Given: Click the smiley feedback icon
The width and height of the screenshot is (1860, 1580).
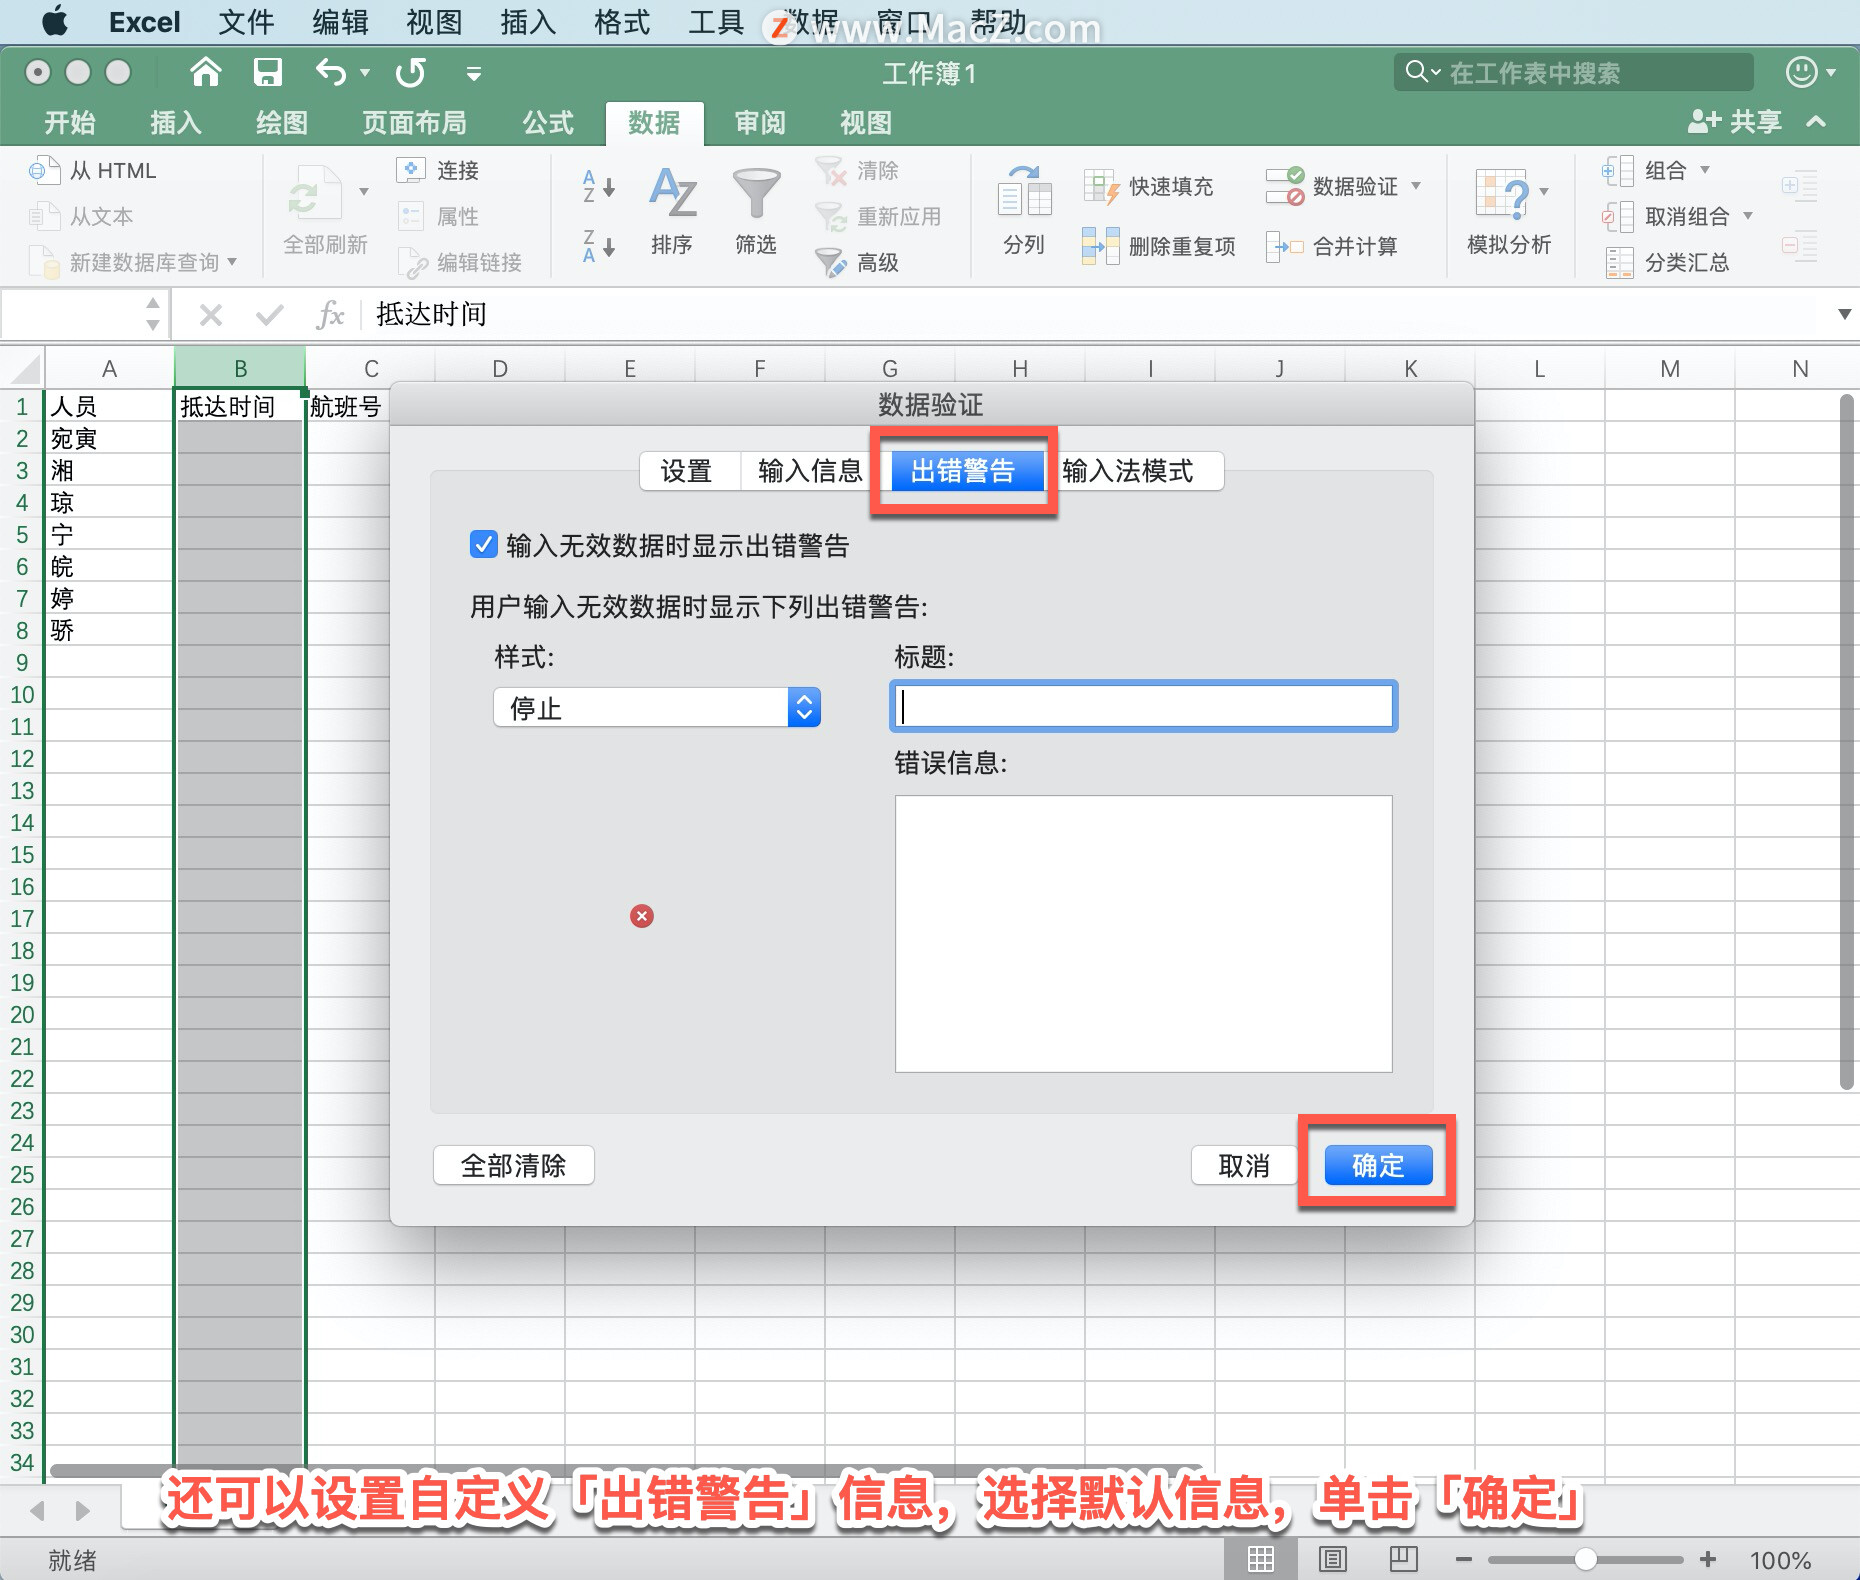Looking at the screenshot, I should pyautogui.click(x=1802, y=72).
